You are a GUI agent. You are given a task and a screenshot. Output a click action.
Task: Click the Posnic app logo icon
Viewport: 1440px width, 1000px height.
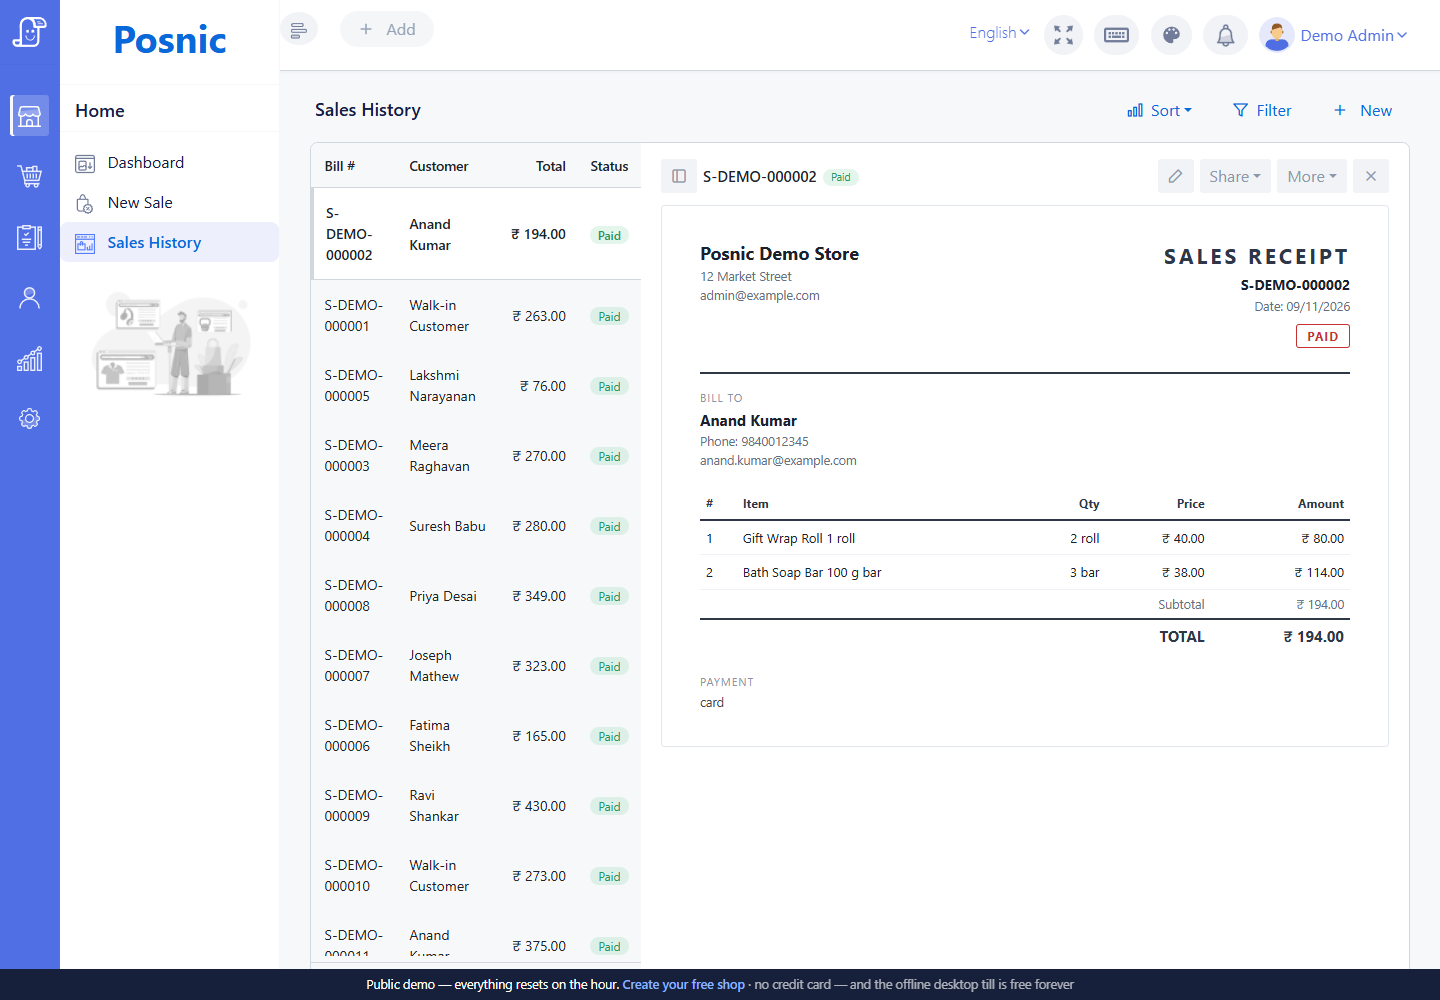30,32
